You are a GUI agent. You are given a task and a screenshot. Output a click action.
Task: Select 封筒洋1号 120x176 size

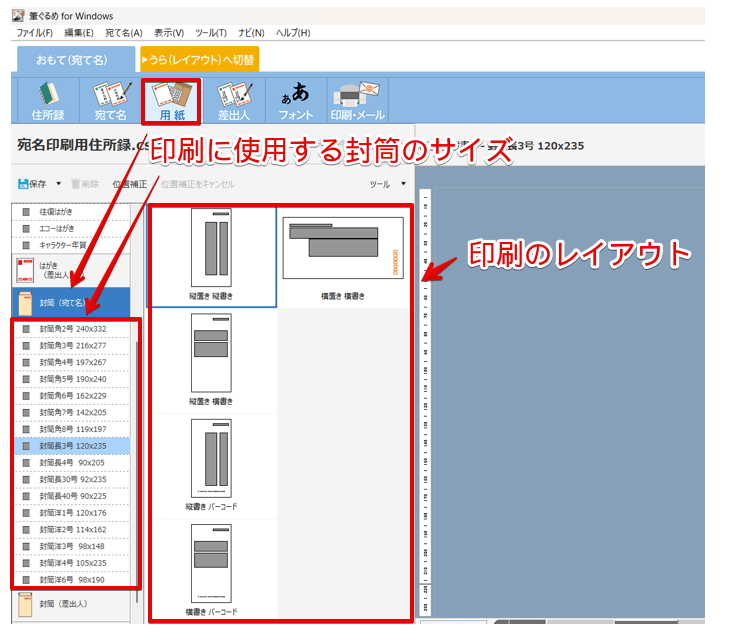coord(72,513)
